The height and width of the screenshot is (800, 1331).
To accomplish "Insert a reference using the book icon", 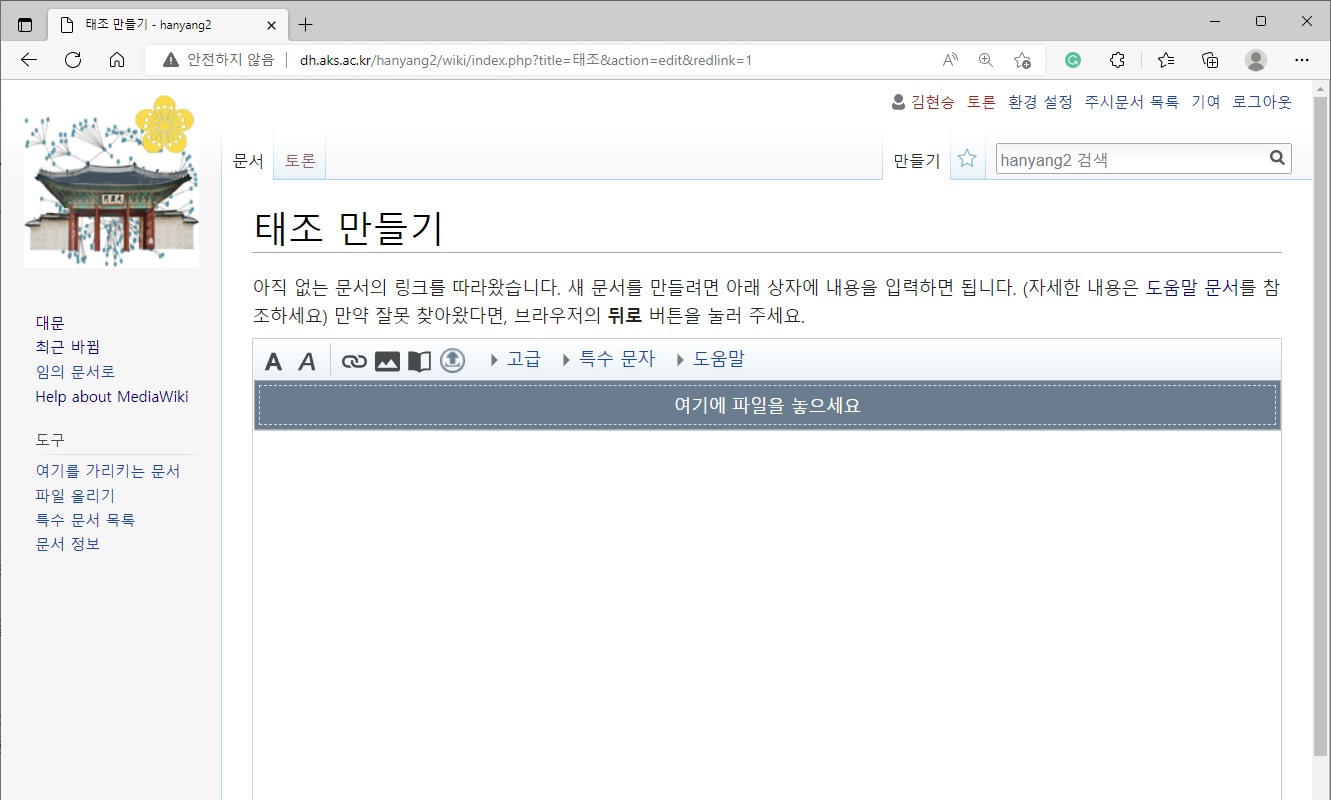I will [x=419, y=361].
